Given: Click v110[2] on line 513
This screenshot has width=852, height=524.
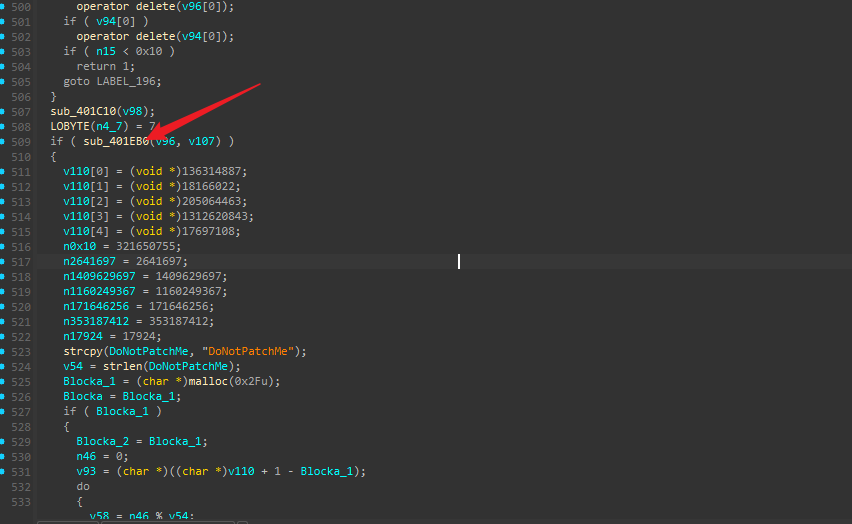Looking at the screenshot, I should click(x=86, y=201).
